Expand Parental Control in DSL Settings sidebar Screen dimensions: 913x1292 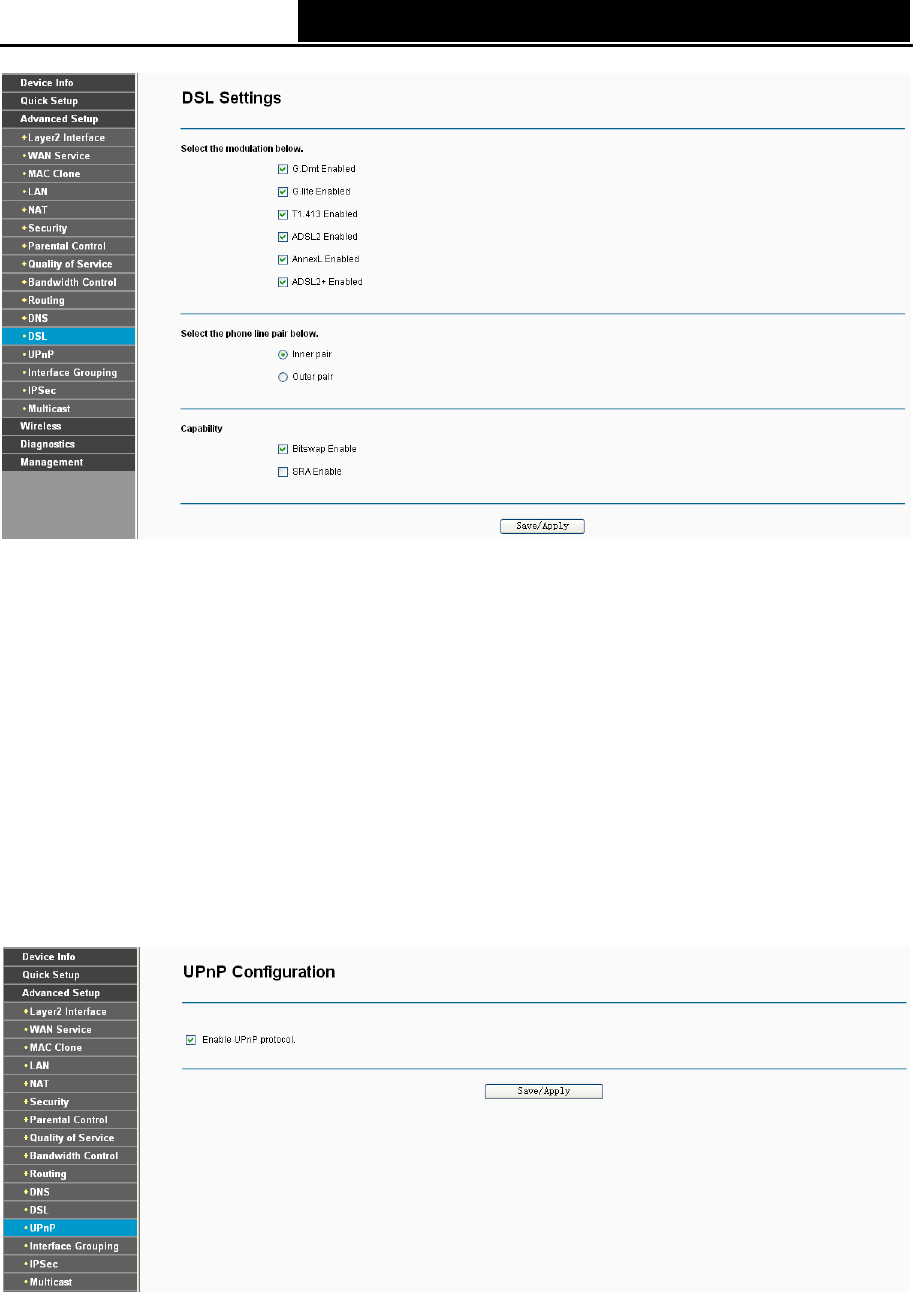click(68, 246)
